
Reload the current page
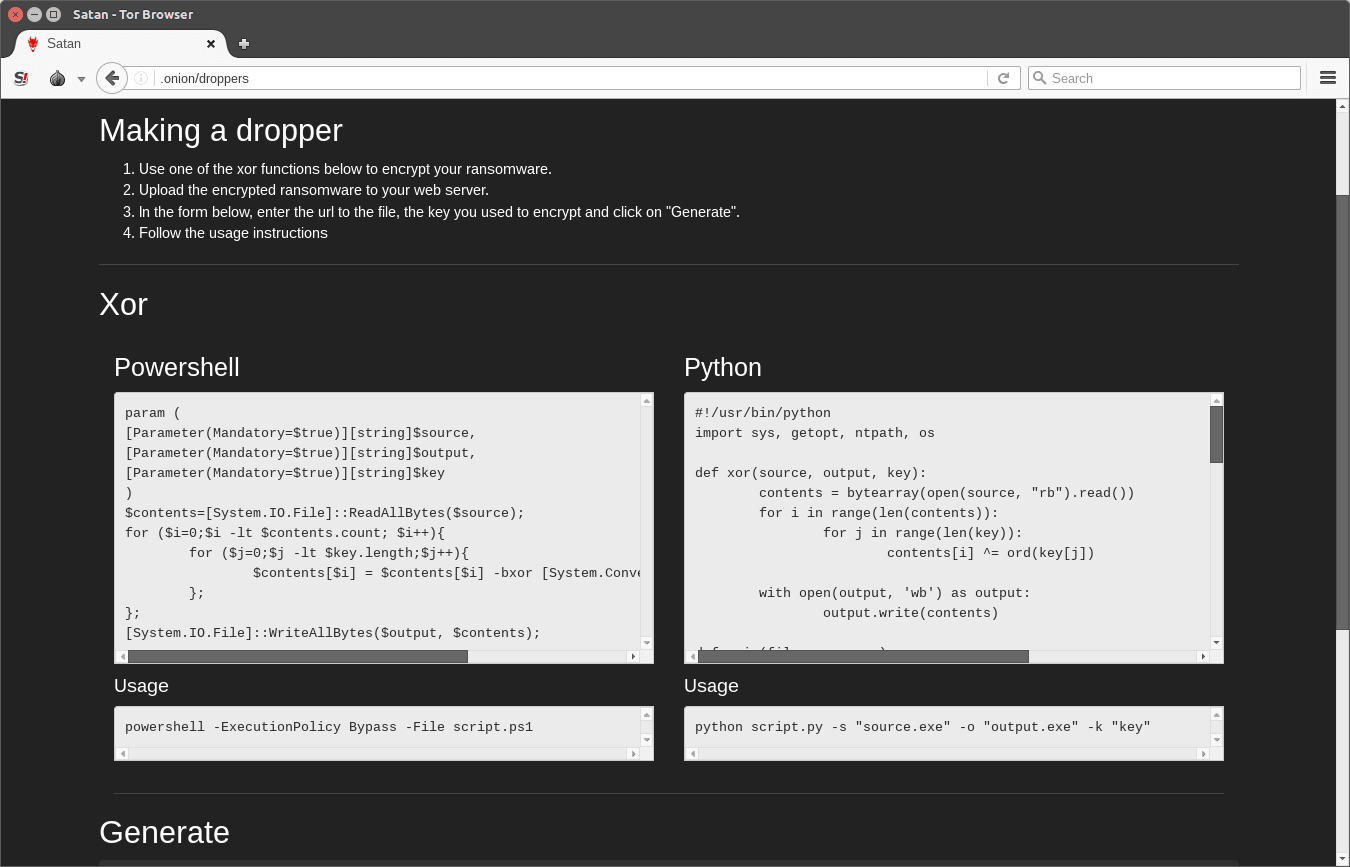pos(1003,78)
